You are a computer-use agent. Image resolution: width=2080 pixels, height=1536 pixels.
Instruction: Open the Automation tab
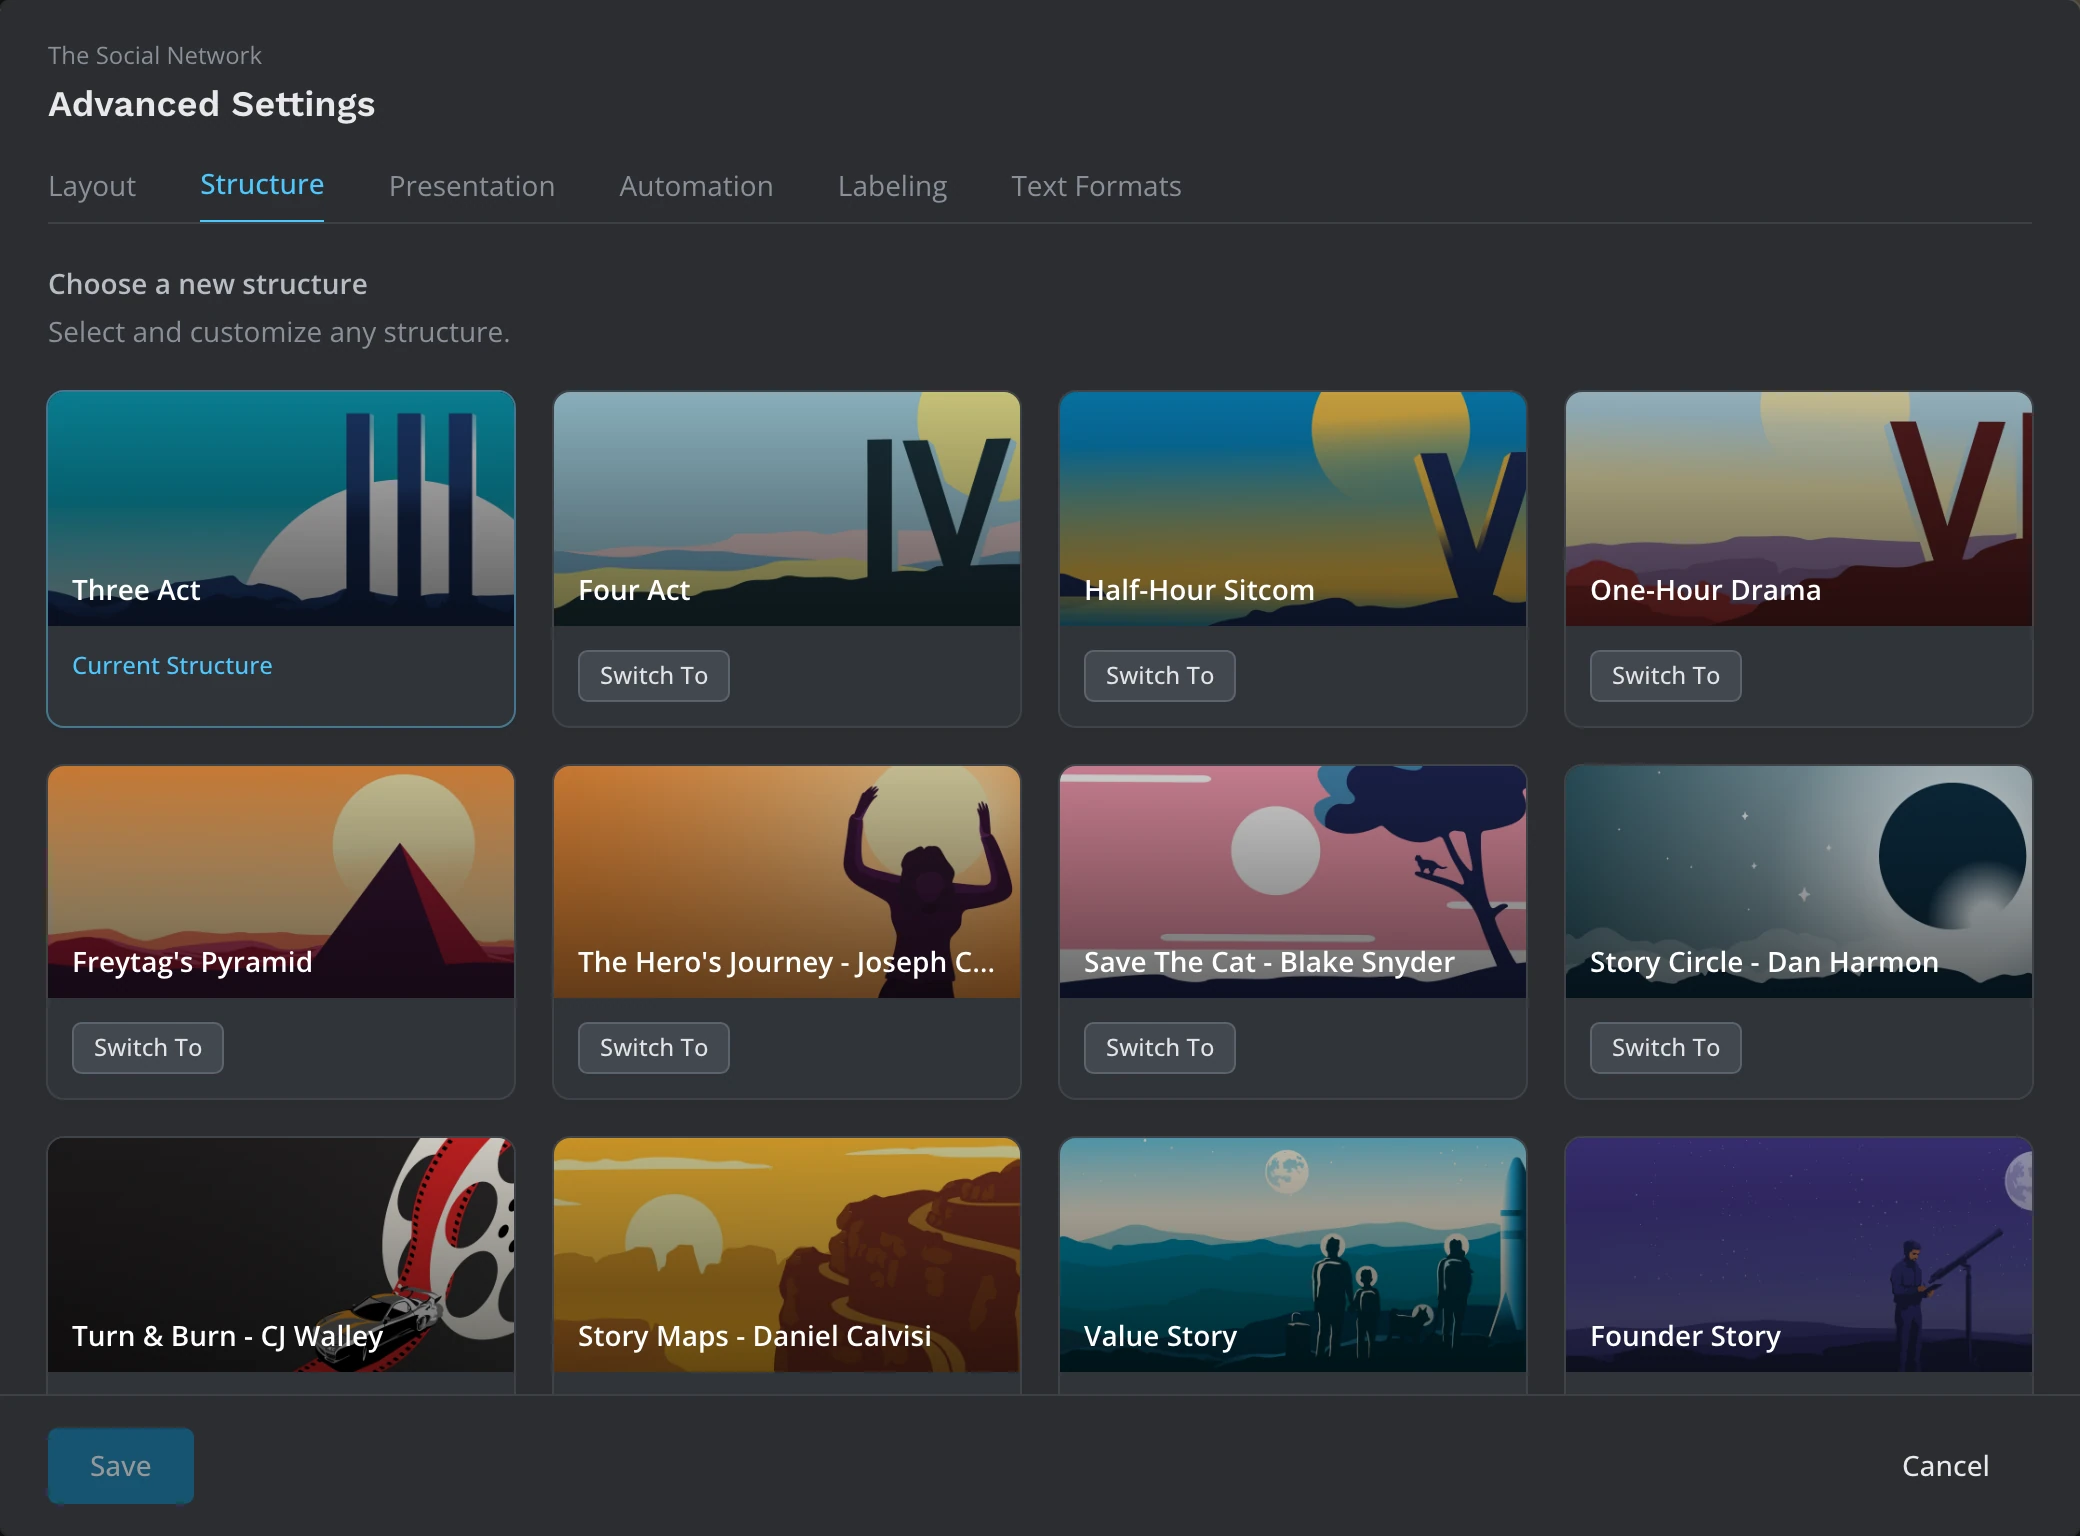[696, 186]
